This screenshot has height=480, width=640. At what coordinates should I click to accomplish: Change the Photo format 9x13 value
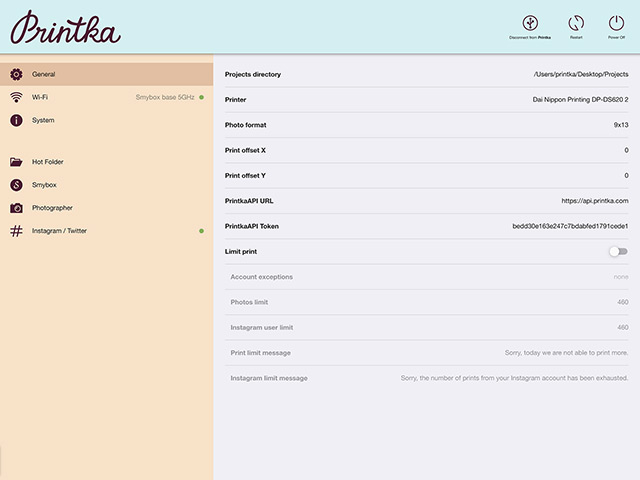(621, 125)
